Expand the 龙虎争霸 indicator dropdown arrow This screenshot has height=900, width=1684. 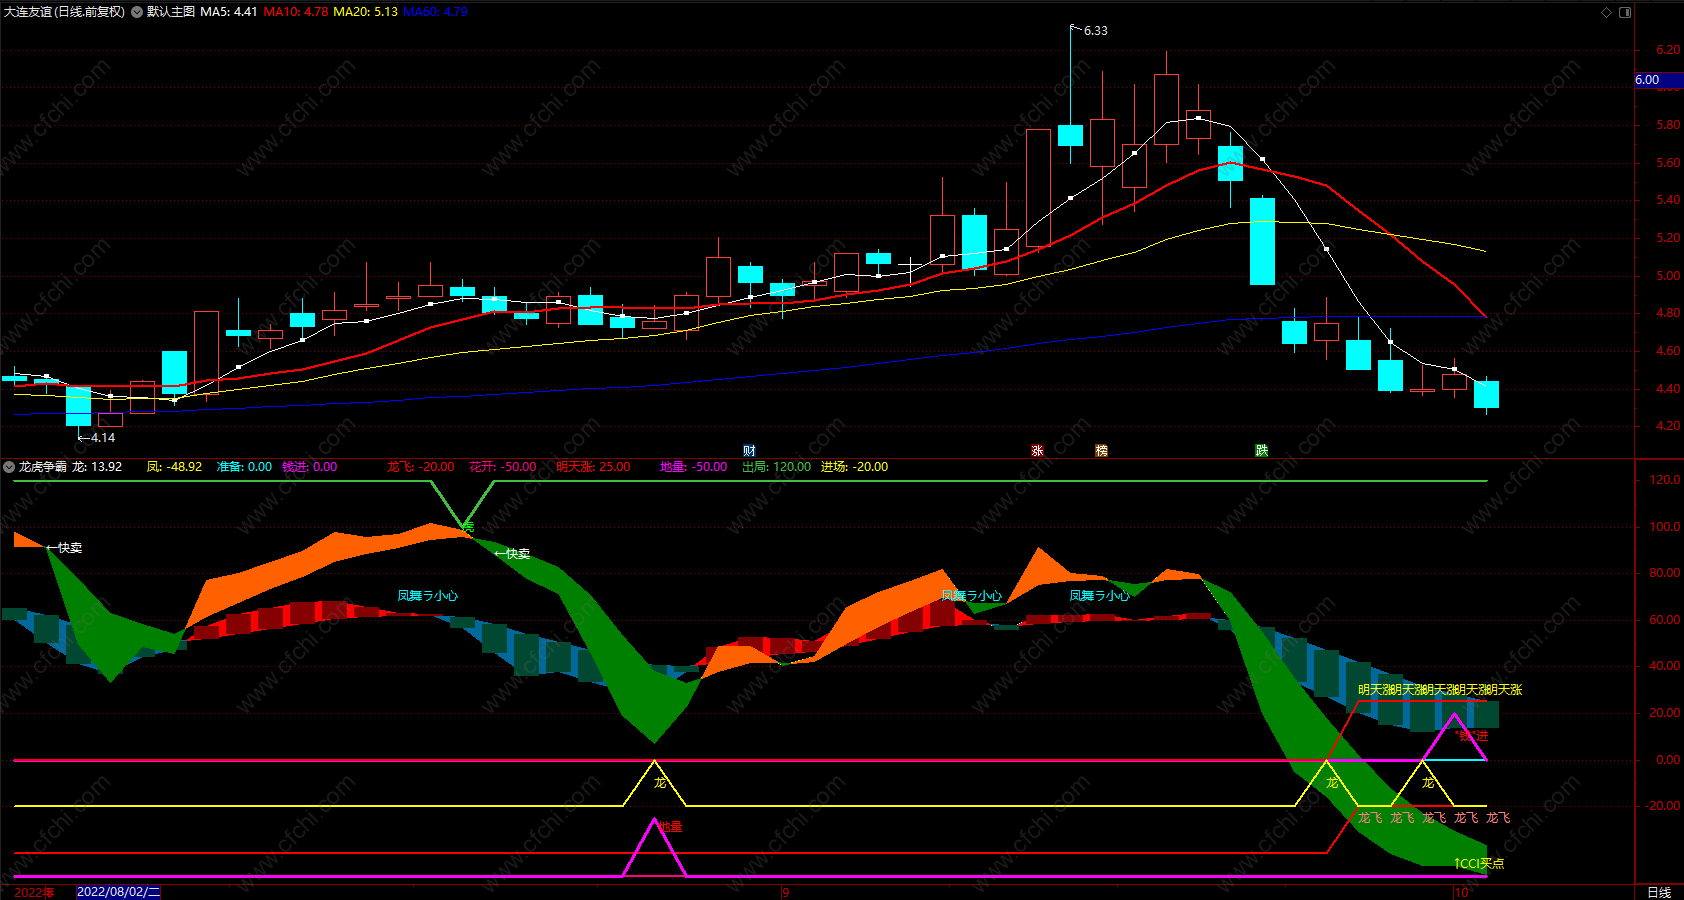point(9,467)
